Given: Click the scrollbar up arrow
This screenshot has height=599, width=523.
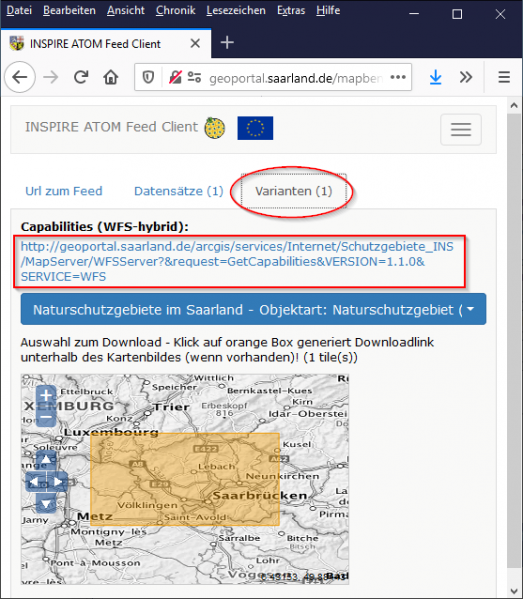Looking at the screenshot, I should pos(514,105).
